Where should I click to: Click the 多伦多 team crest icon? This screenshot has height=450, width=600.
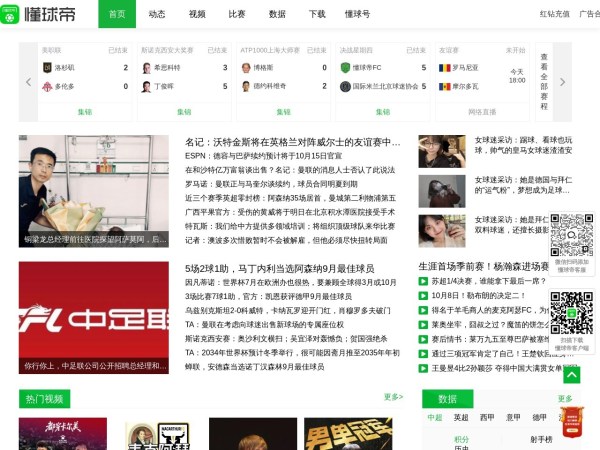(47, 86)
